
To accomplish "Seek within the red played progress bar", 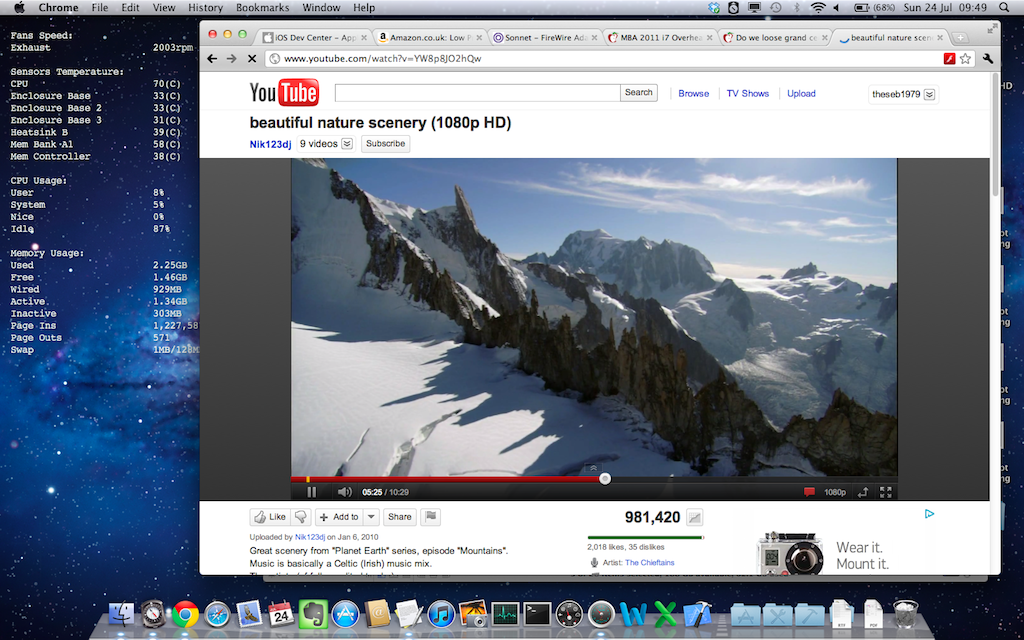I will coord(447,479).
